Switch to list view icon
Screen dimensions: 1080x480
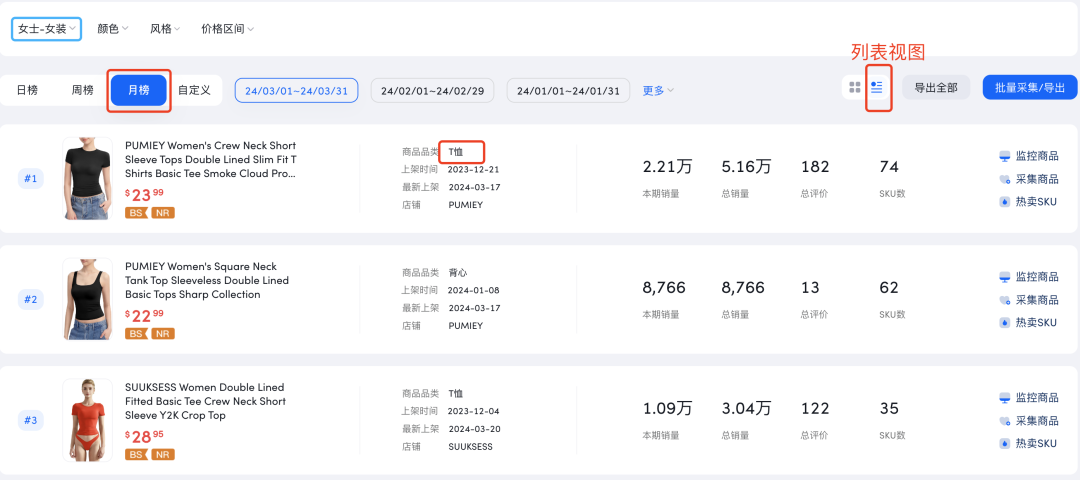[877, 87]
